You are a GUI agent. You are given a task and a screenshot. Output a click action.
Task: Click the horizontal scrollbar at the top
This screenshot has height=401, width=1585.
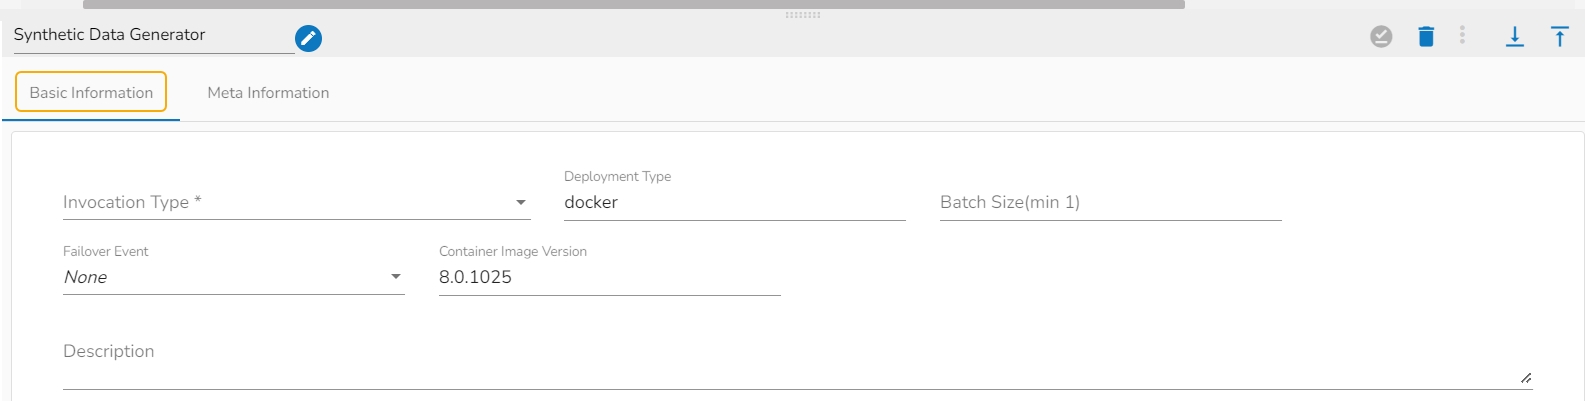tap(634, 4)
